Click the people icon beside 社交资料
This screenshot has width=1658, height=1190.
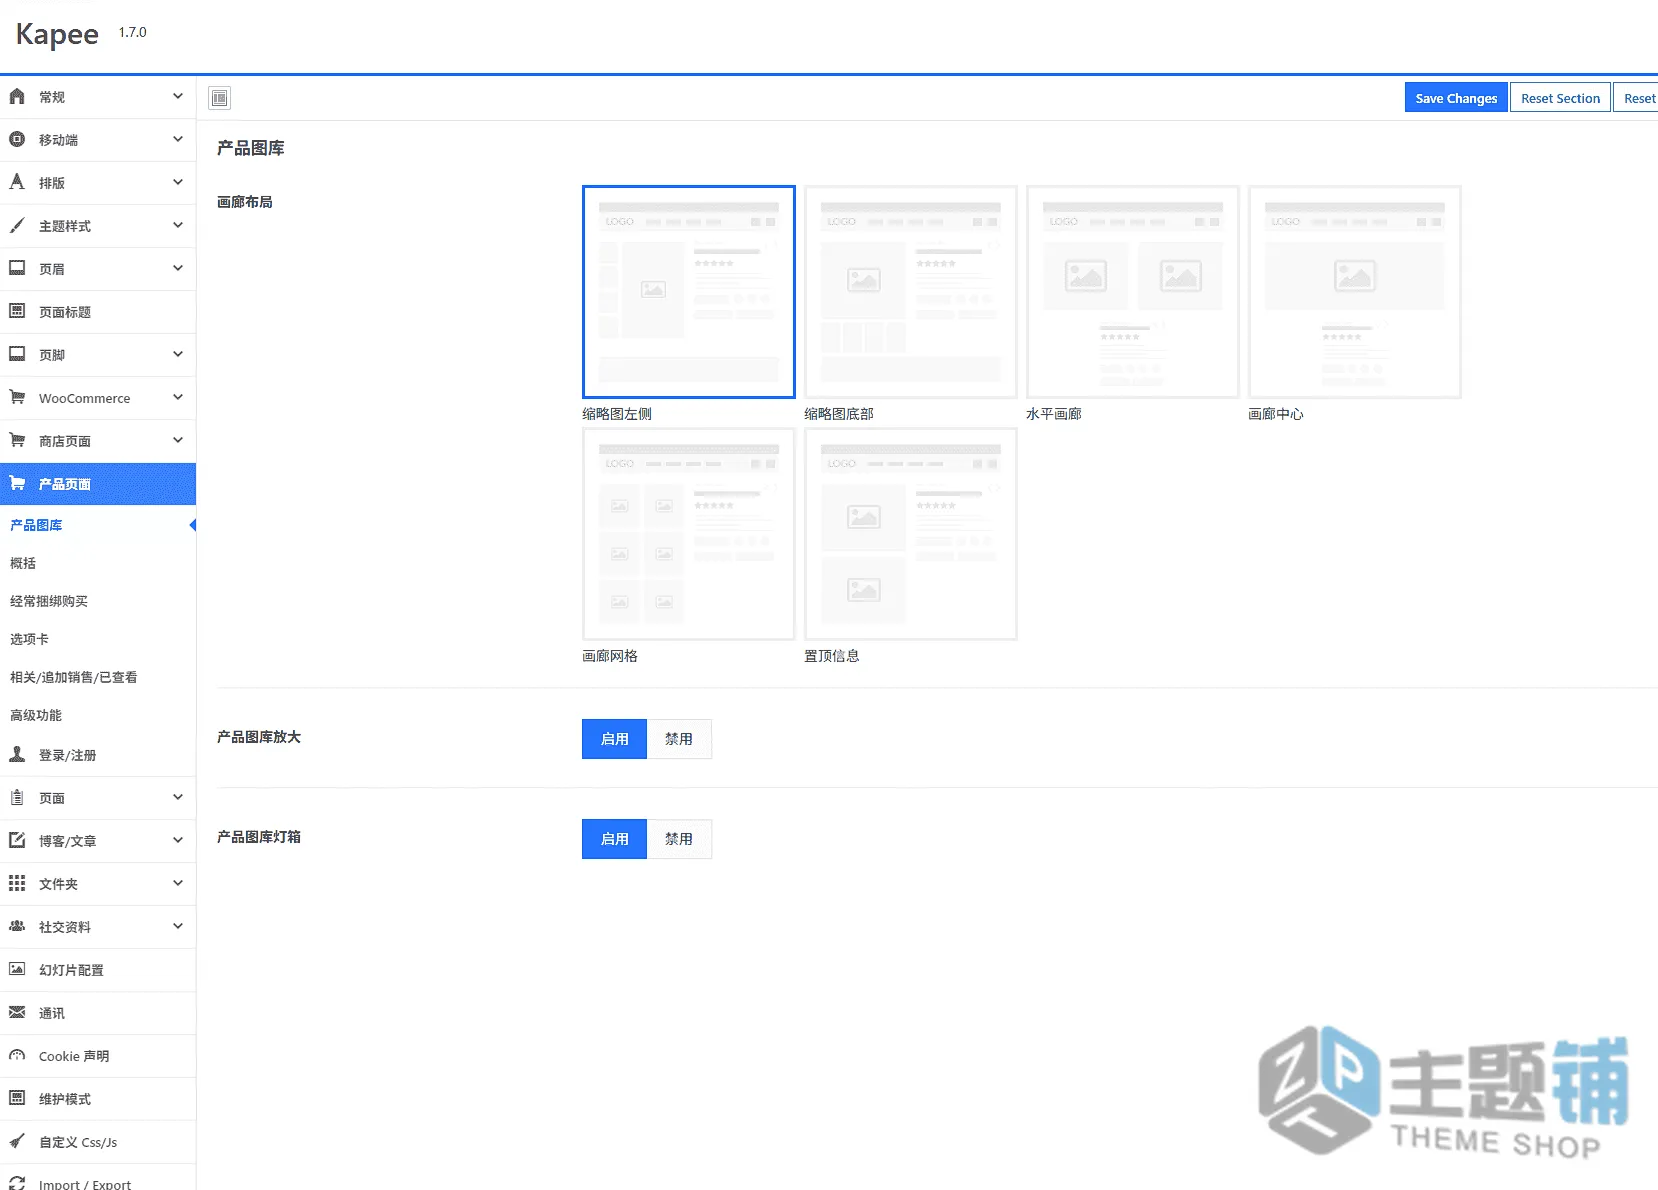(x=17, y=926)
